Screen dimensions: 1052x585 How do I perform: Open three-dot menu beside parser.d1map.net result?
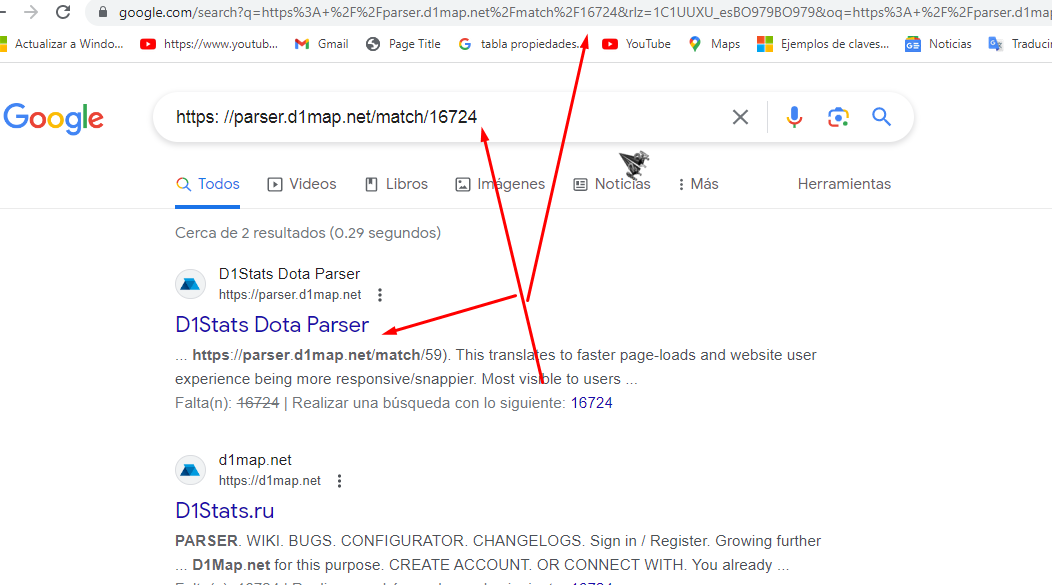[x=380, y=295]
